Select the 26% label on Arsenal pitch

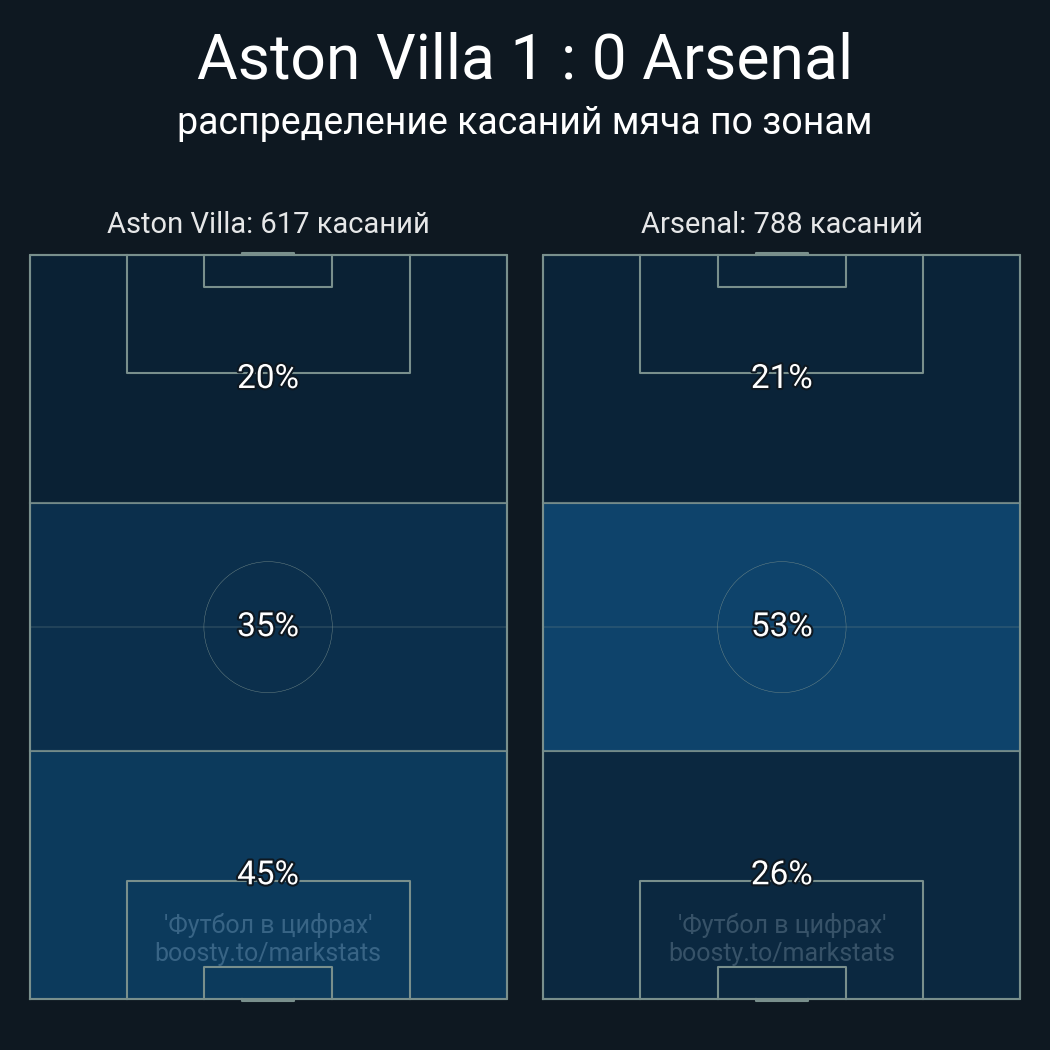[781, 873]
